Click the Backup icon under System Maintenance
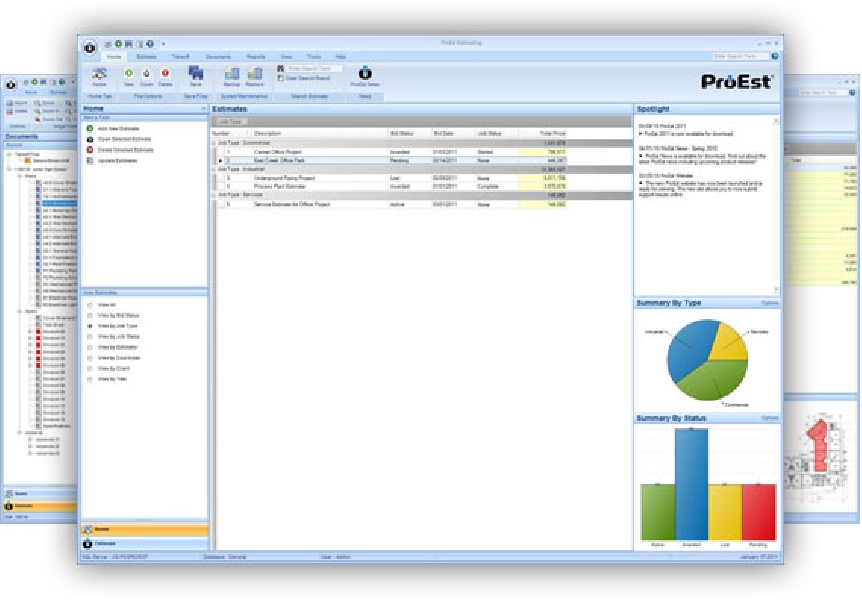 pyautogui.click(x=232, y=76)
